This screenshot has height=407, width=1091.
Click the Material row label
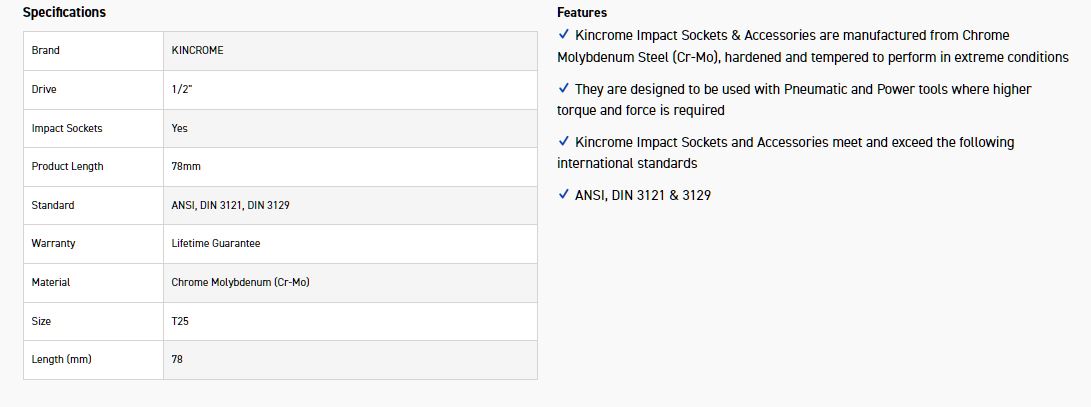(x=51, y=283)
